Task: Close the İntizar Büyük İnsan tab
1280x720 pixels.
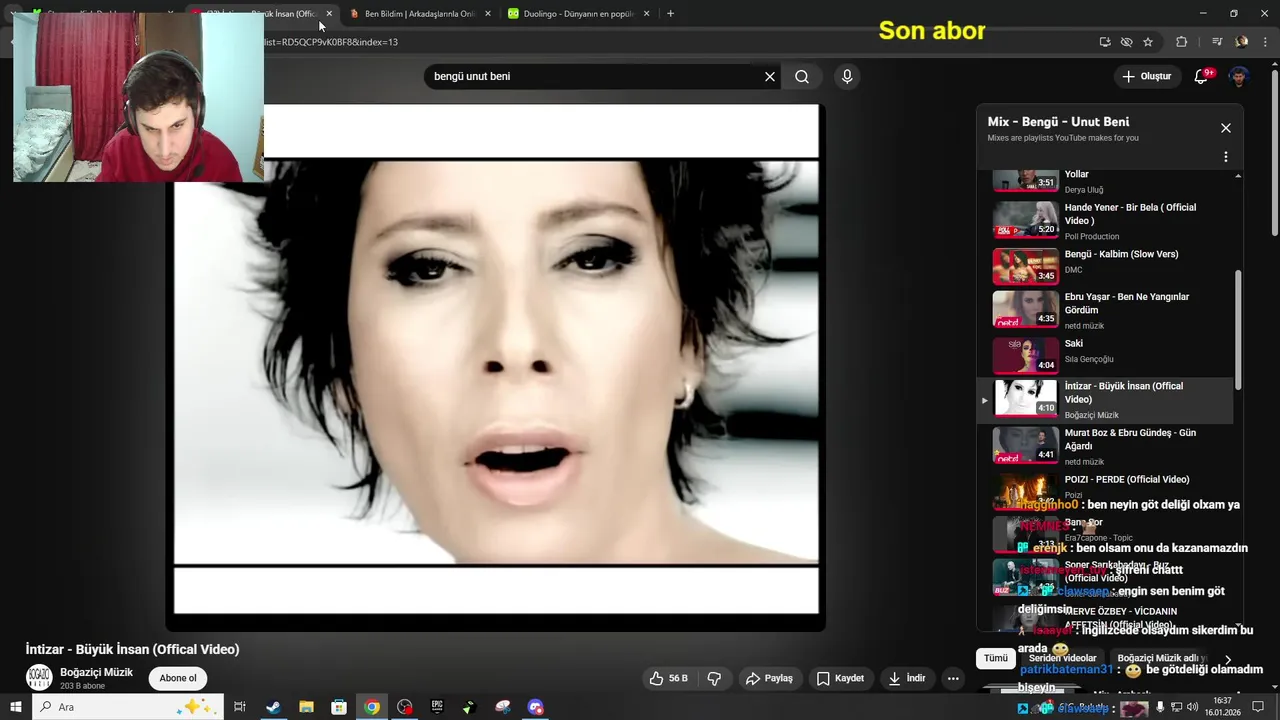Action: pyautogui.click(x=329, y=14)
